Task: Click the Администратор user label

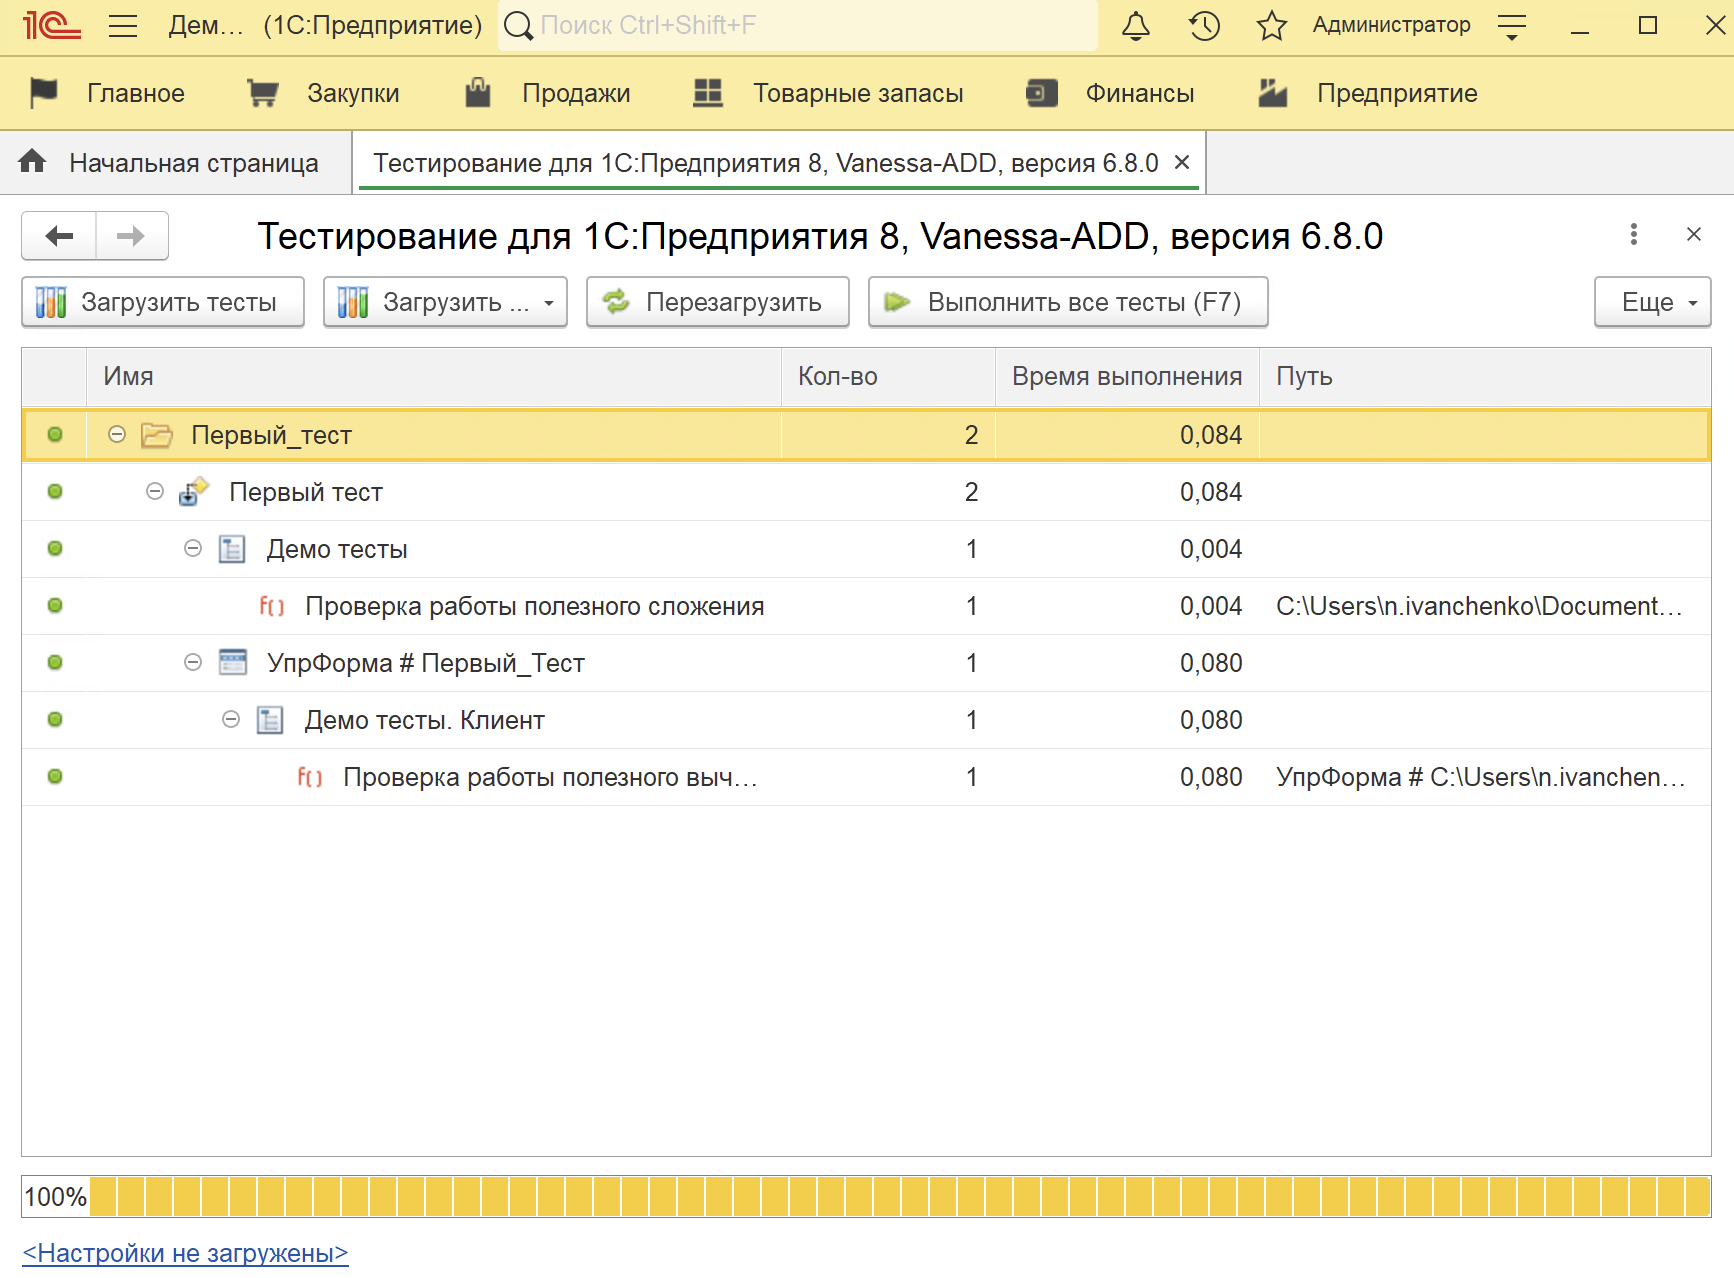Action: (1391, 25)
